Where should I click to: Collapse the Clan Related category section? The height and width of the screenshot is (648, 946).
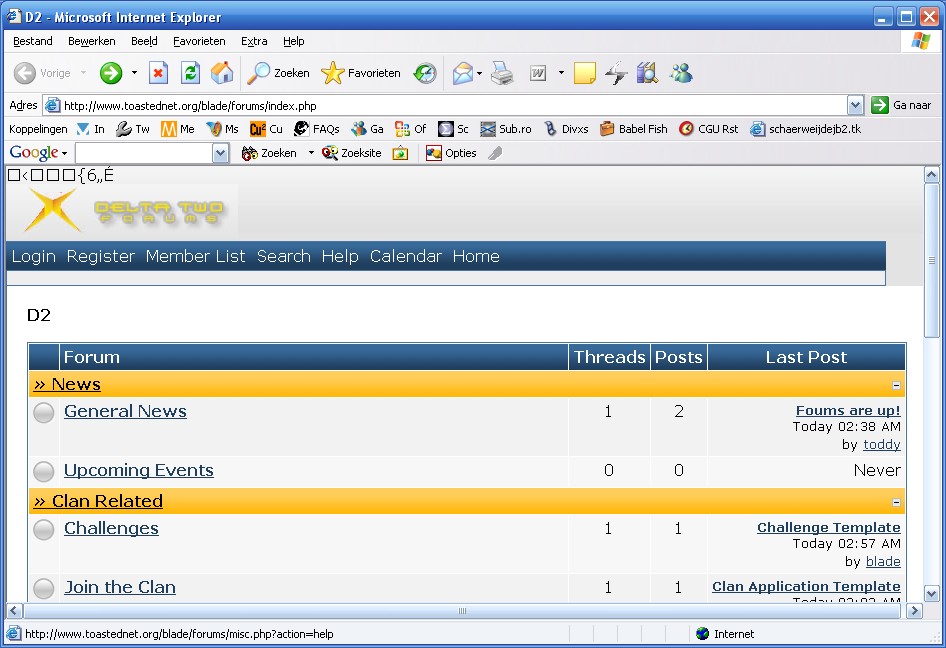click(x=896, y=502)
